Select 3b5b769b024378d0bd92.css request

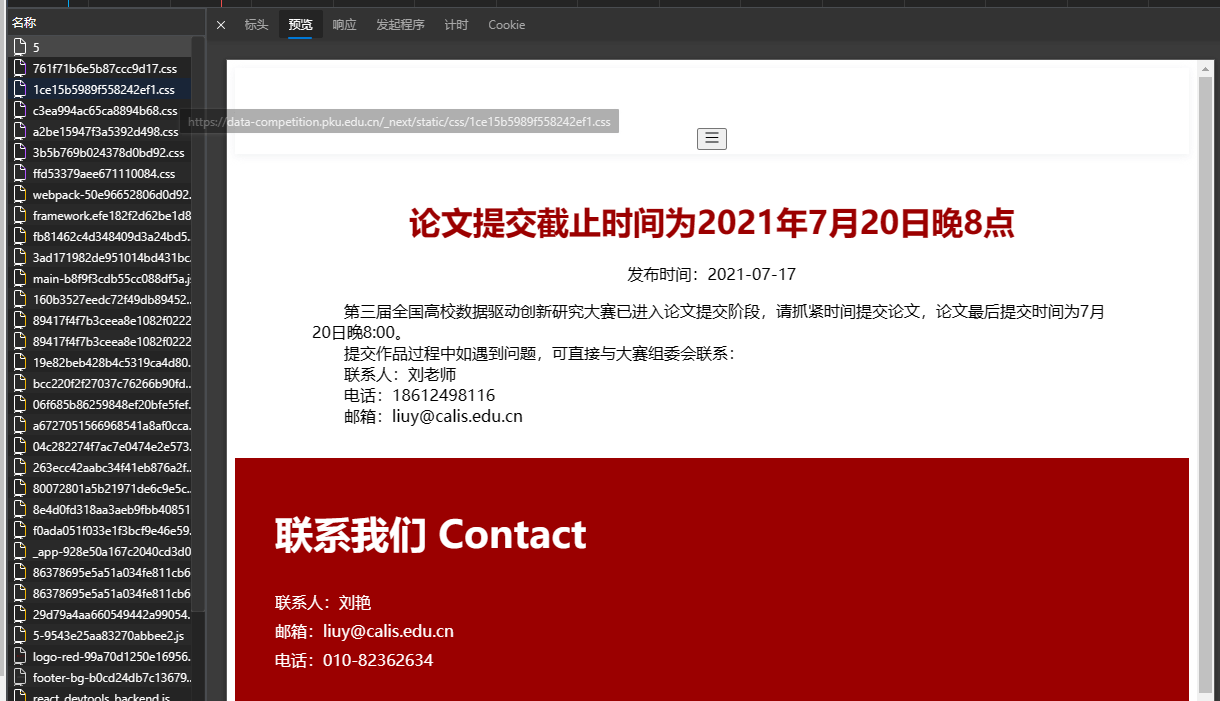108,153
